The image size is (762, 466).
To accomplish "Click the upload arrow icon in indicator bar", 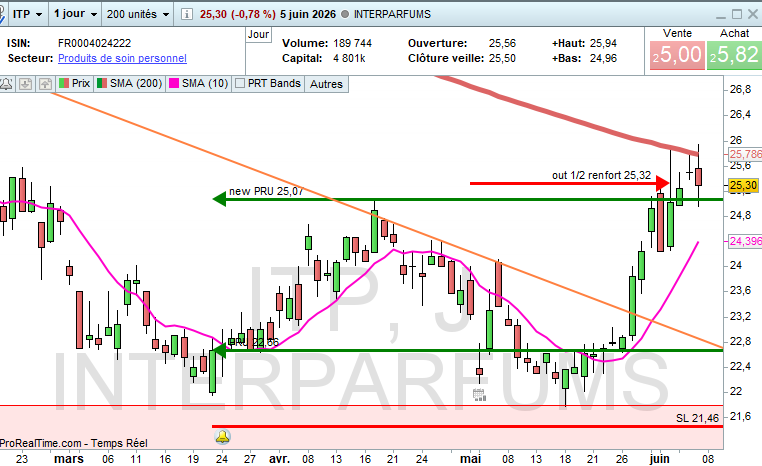I will coord(45,84).
